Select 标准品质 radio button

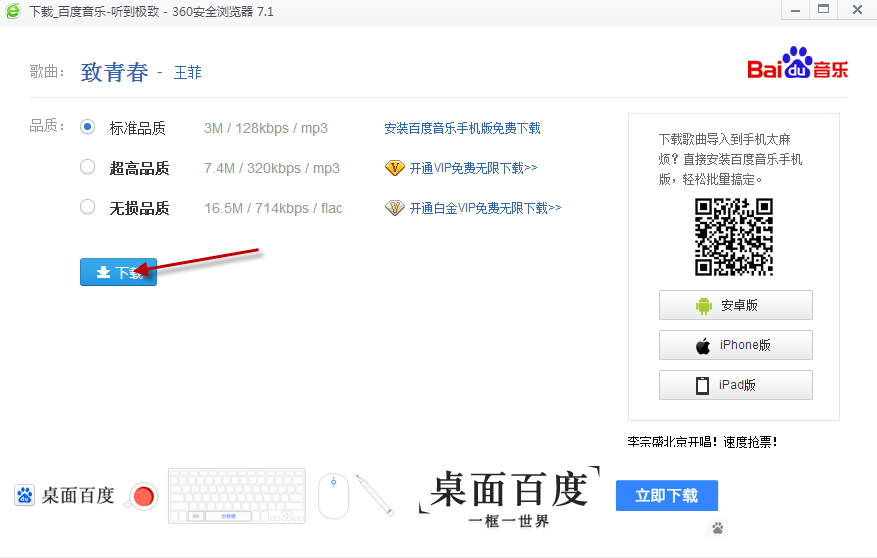pyautogui.click(x=88, y=127)
